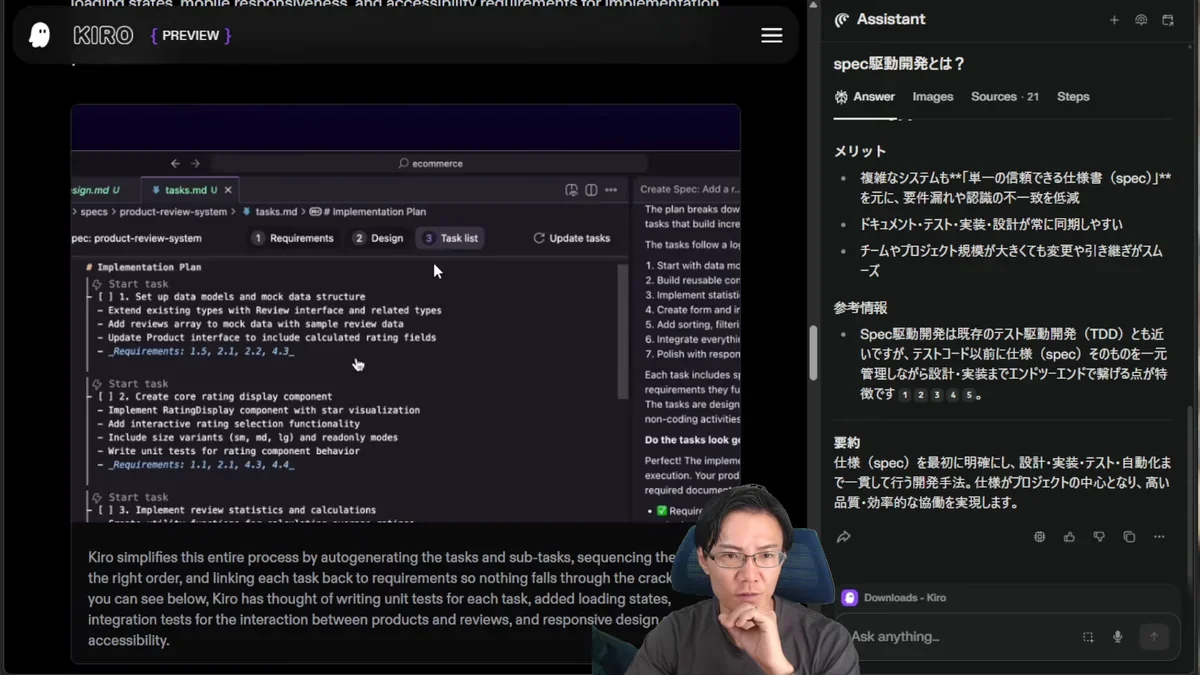
Task: Click the Kiro ghost logo icon
Action: (x=40, y=35)
